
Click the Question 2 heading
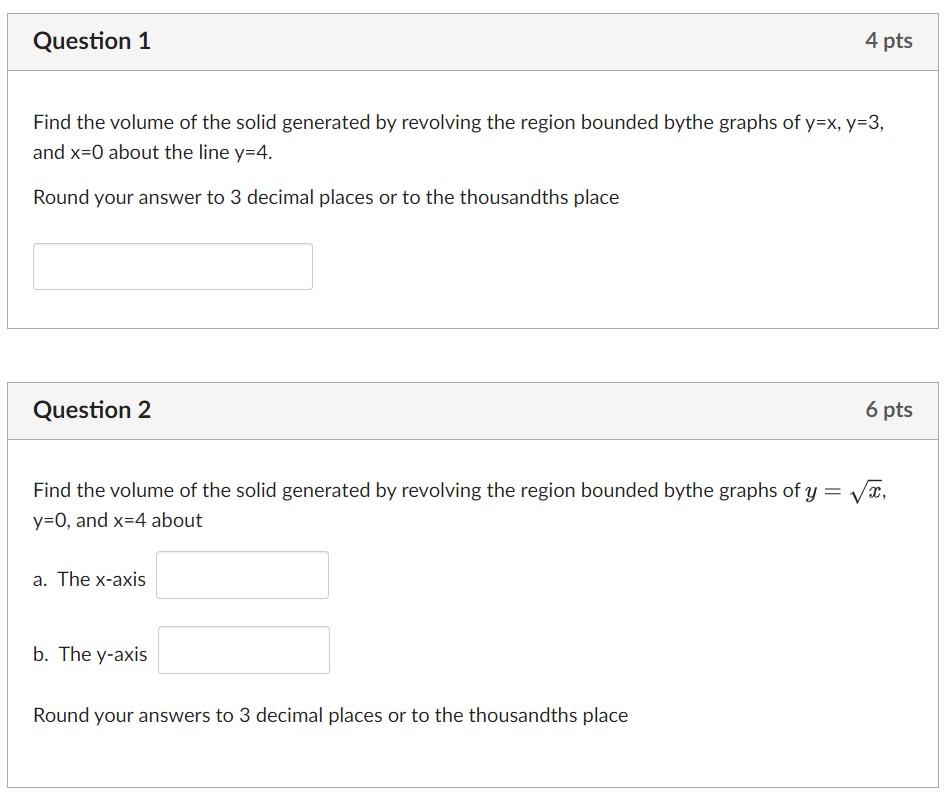click(92, 410)
